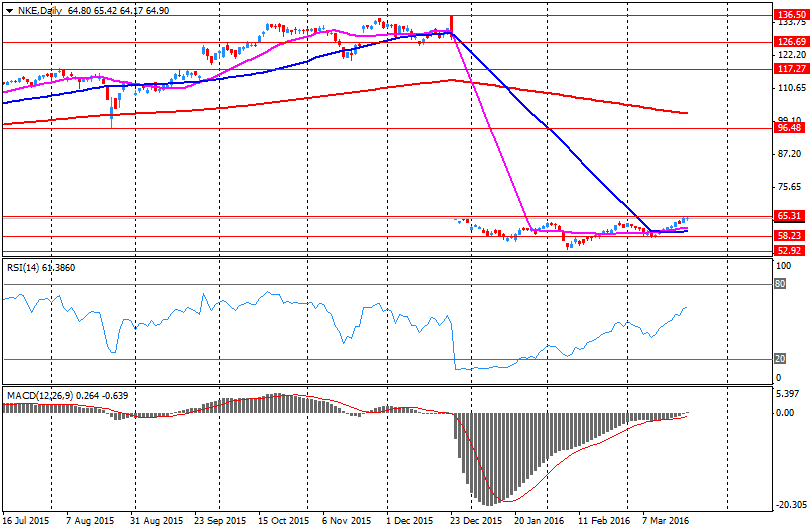Click the 58.23 red price tag
812x529 pixels.
click(x=790, y=236)
